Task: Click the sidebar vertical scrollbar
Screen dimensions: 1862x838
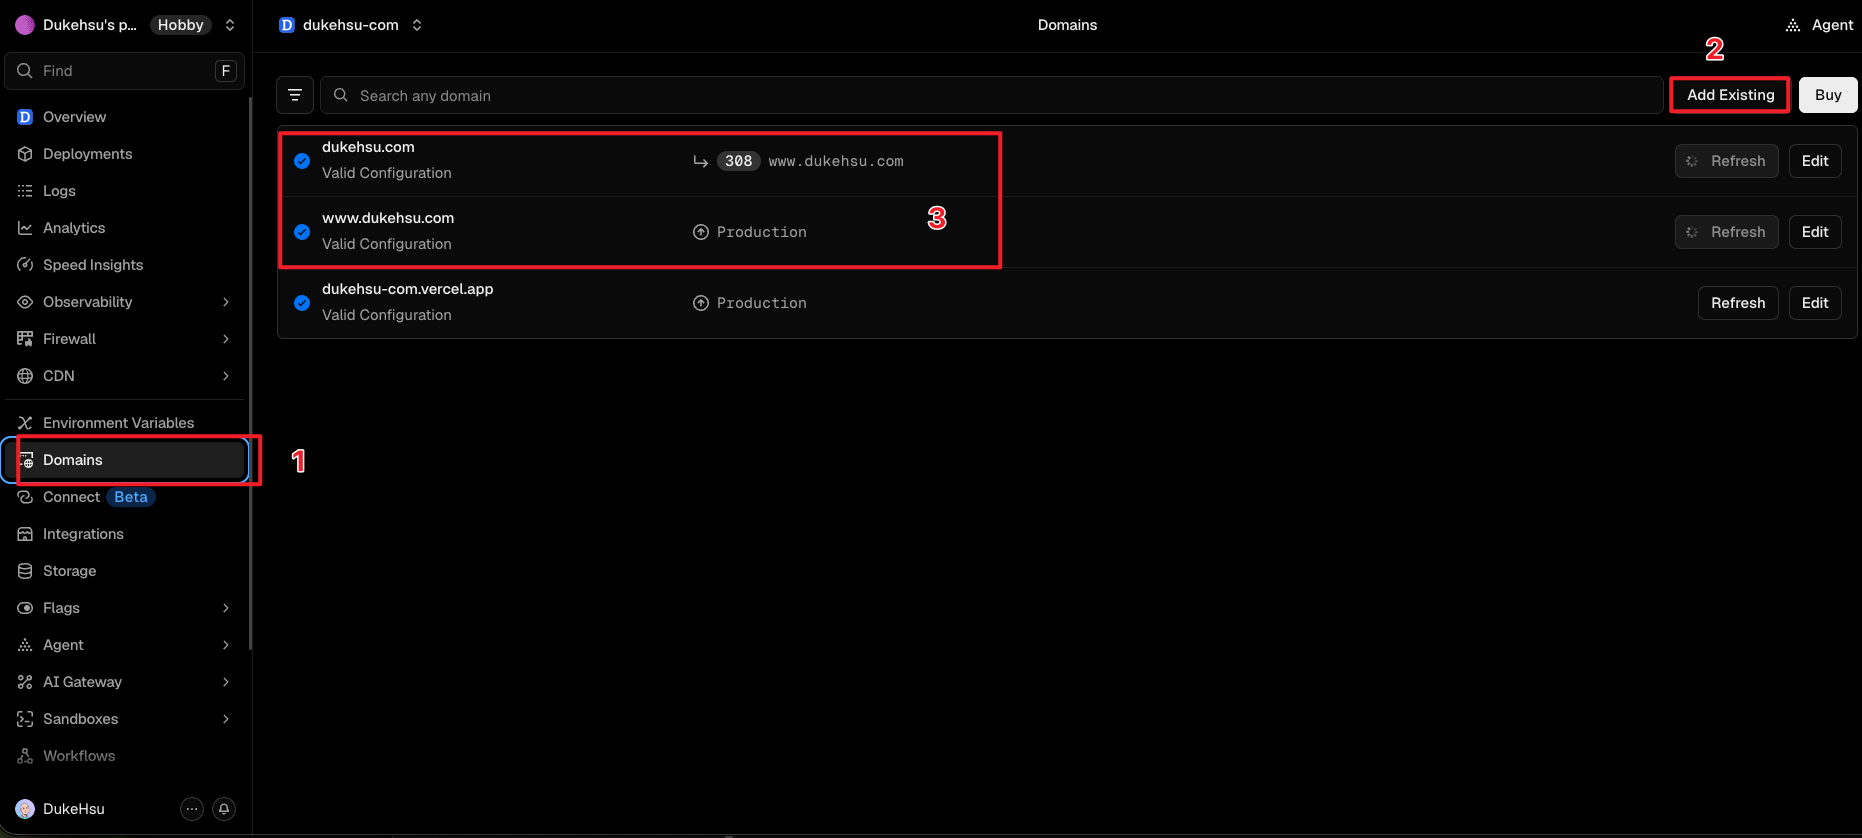Action: click(x=250, y=372)
